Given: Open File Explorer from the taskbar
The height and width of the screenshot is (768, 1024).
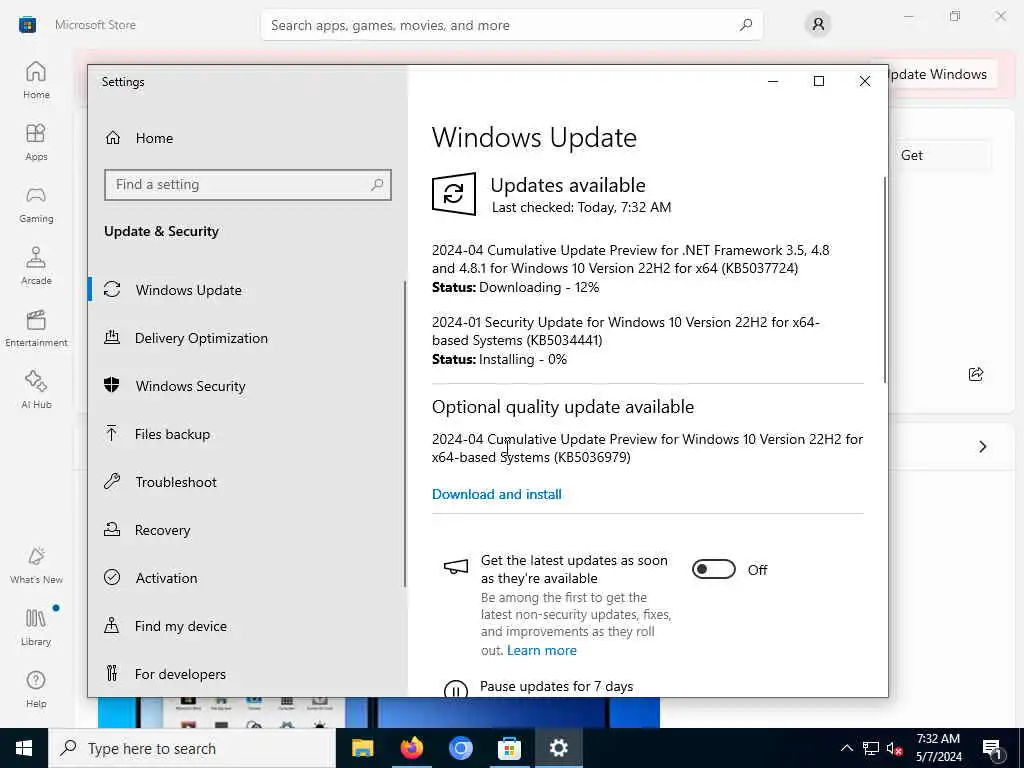Looking at the screenshot, I should (x=362, y=748).
